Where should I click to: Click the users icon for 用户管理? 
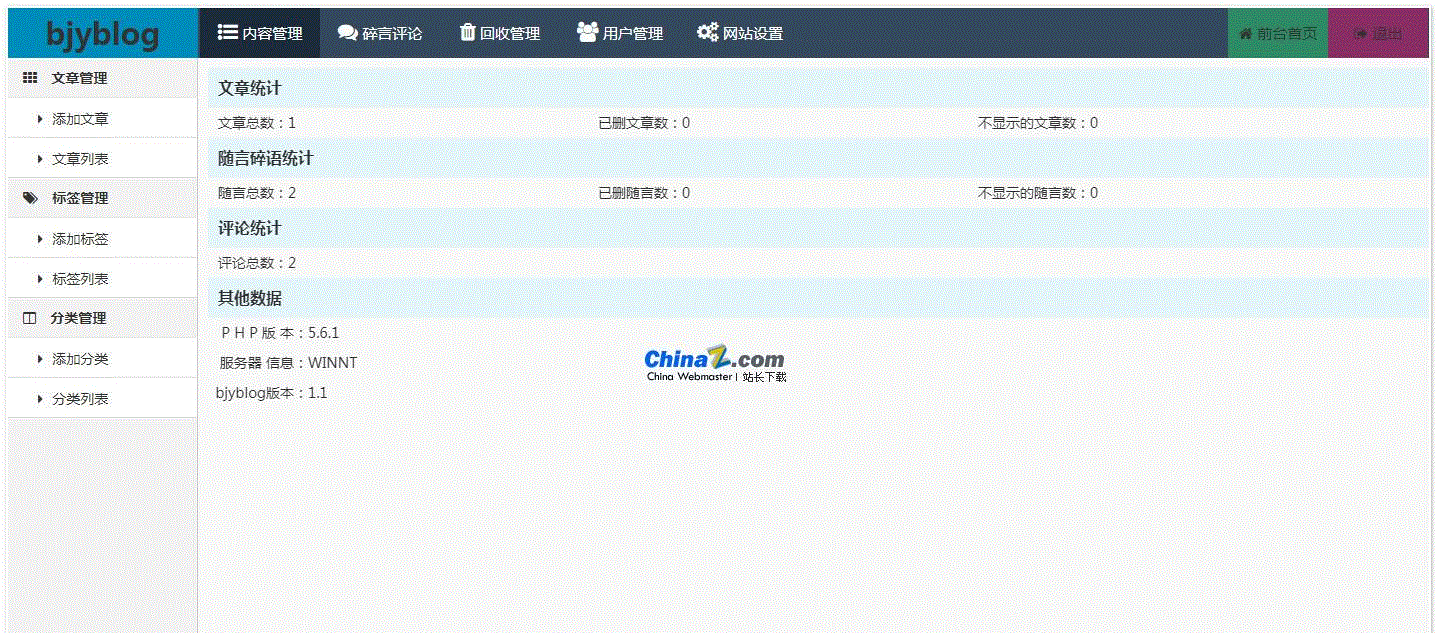click(x=587, y=32)
